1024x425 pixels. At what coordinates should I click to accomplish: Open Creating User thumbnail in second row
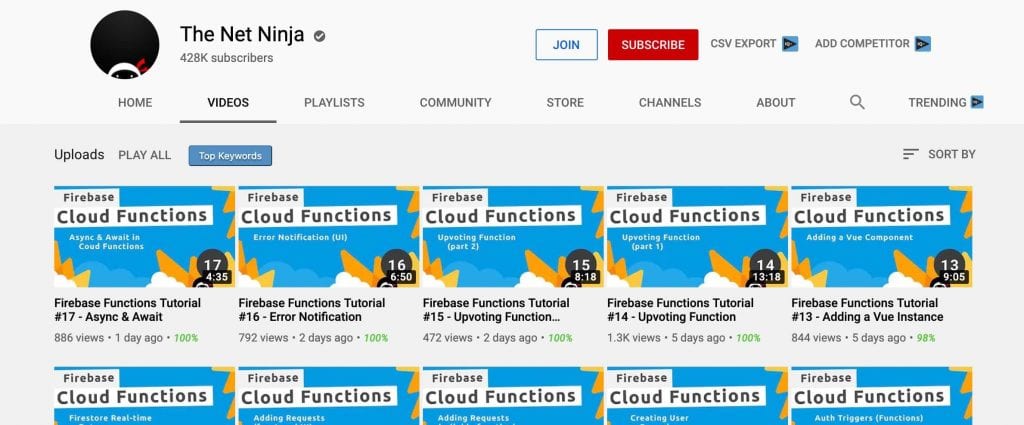(697, 396)
